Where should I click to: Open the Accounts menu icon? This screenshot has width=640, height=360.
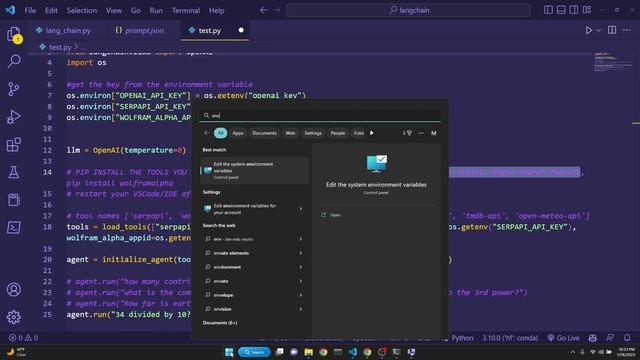point(13,289)
